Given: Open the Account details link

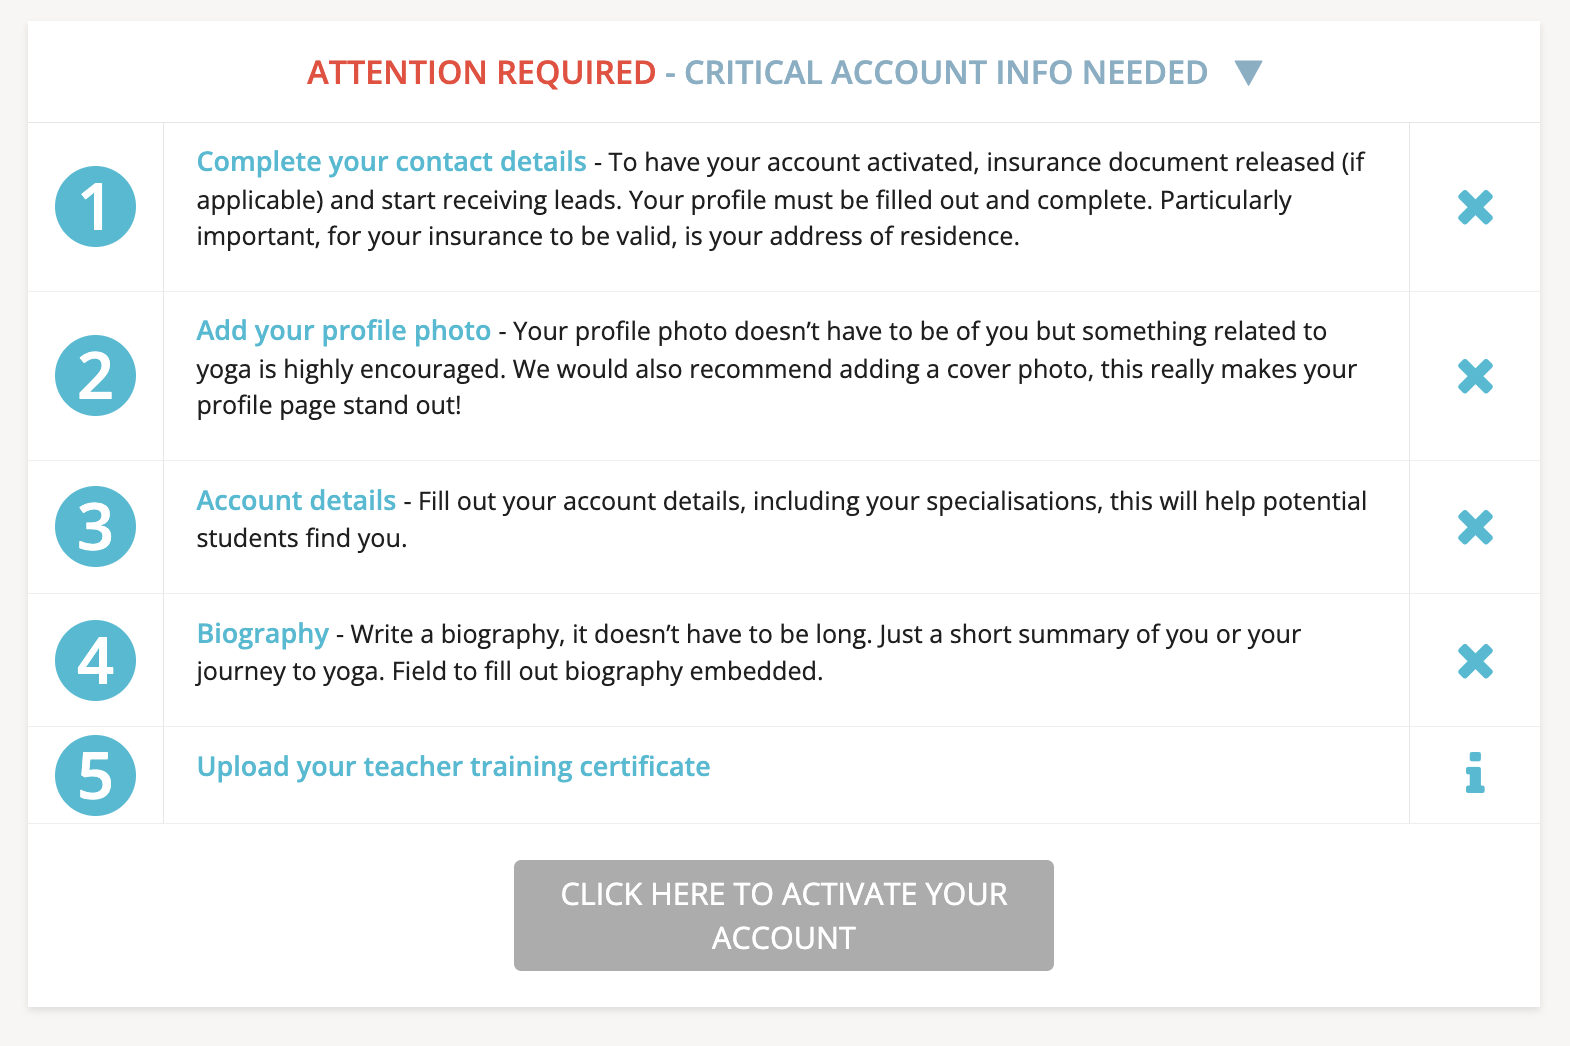Looking at the screenshot, I should click(x=295, y=500).
